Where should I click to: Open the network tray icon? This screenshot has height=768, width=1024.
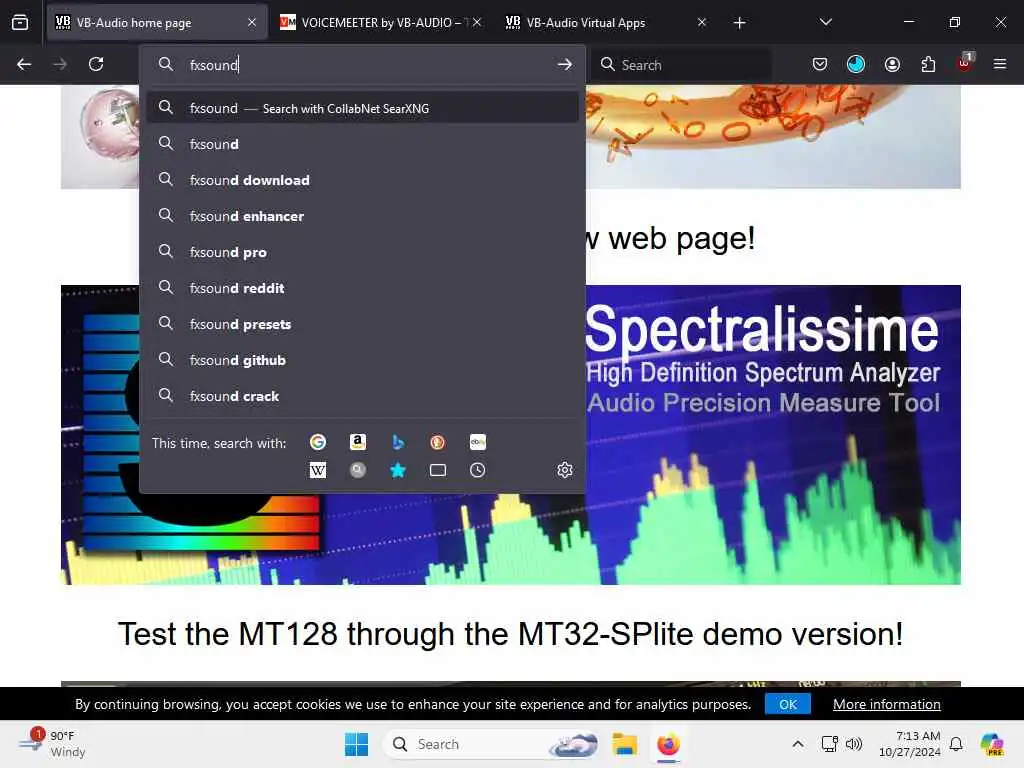(829, 744)
